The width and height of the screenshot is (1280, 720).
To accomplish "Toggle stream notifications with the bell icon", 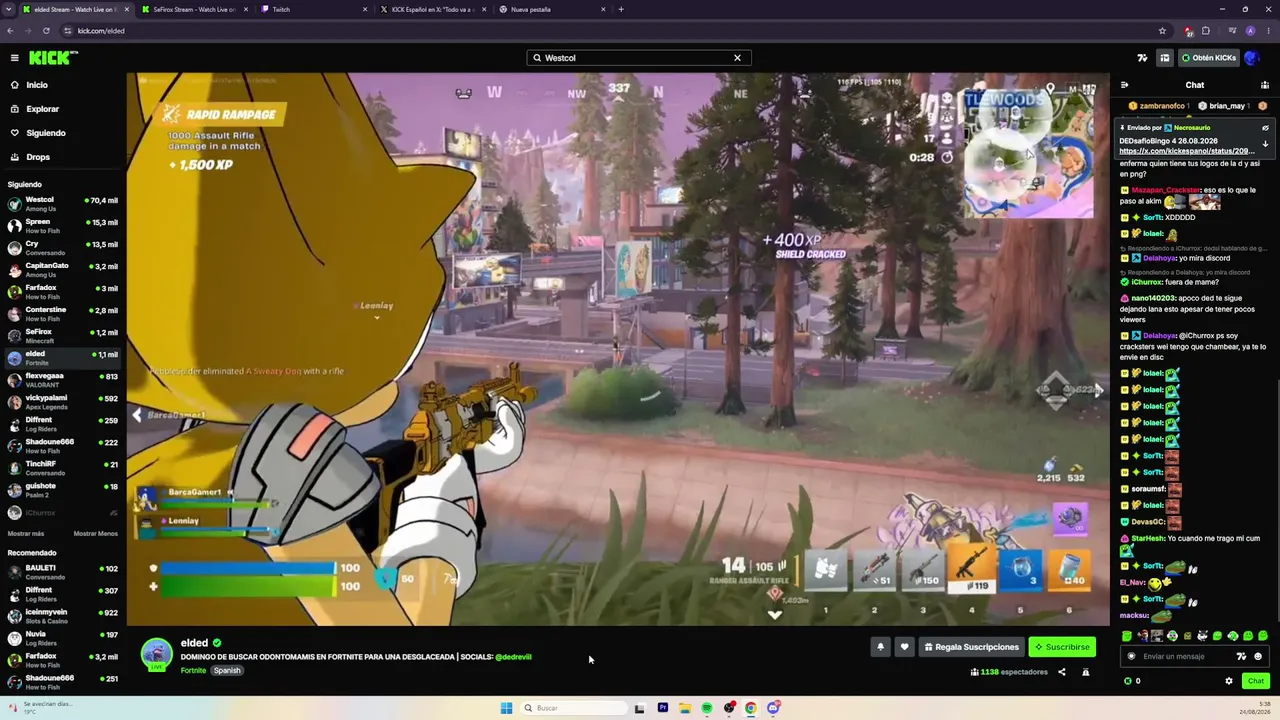I will tap(880, 647).
